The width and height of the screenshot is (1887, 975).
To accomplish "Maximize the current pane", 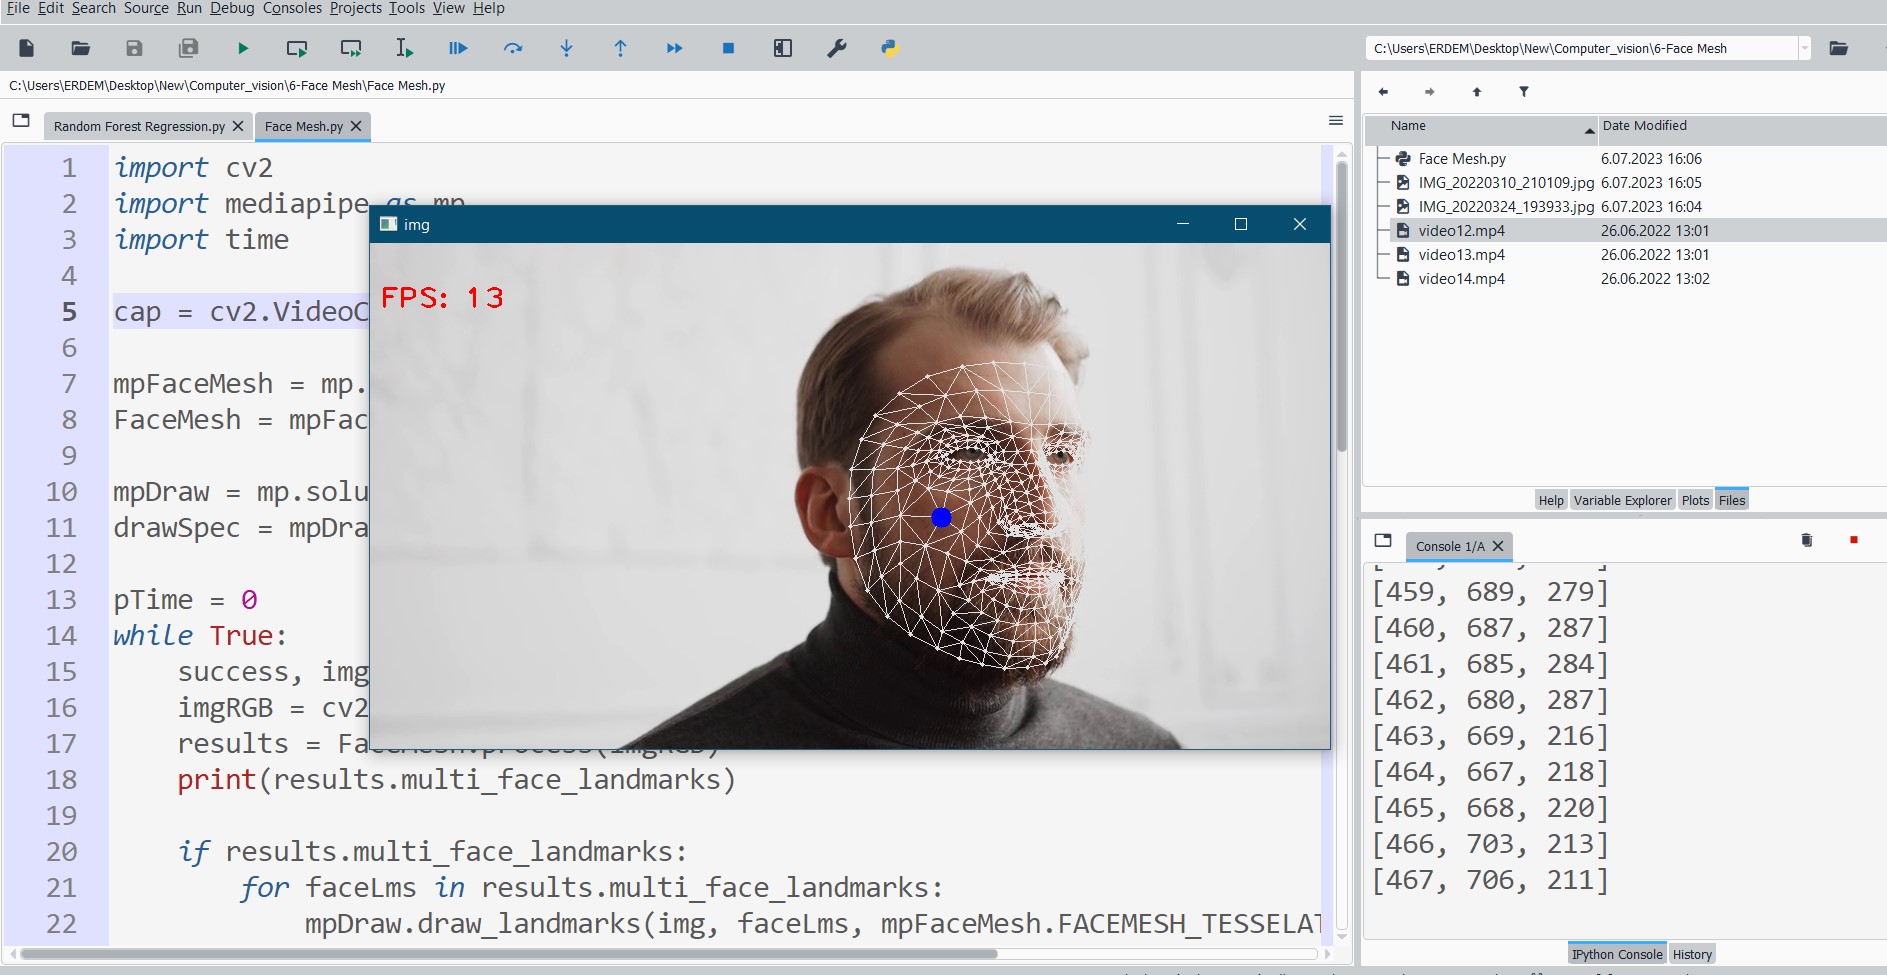I will point(784,47).
